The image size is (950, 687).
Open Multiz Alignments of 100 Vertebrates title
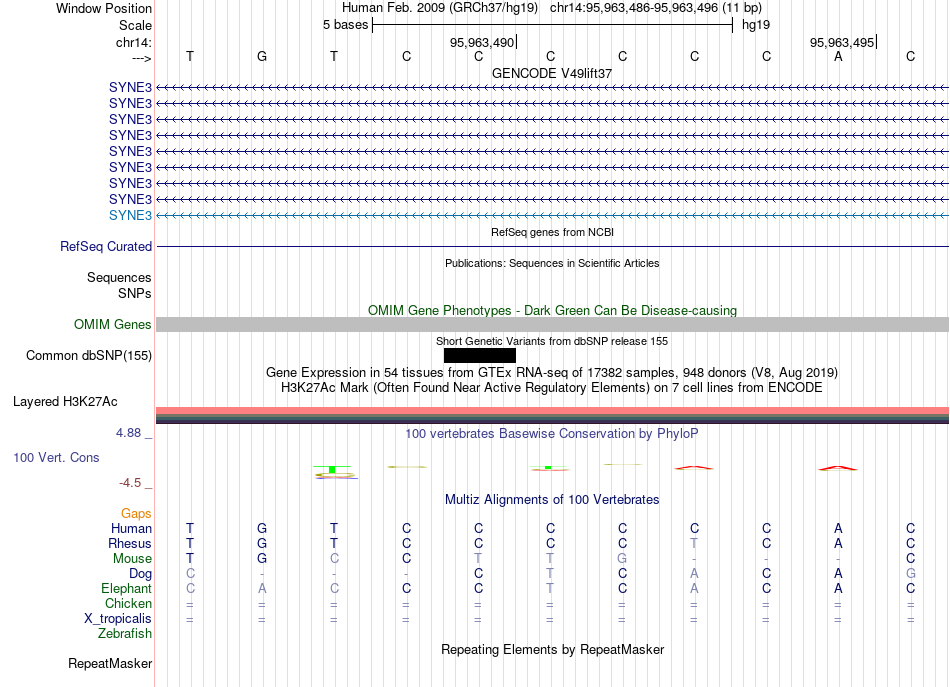point(552,500)
